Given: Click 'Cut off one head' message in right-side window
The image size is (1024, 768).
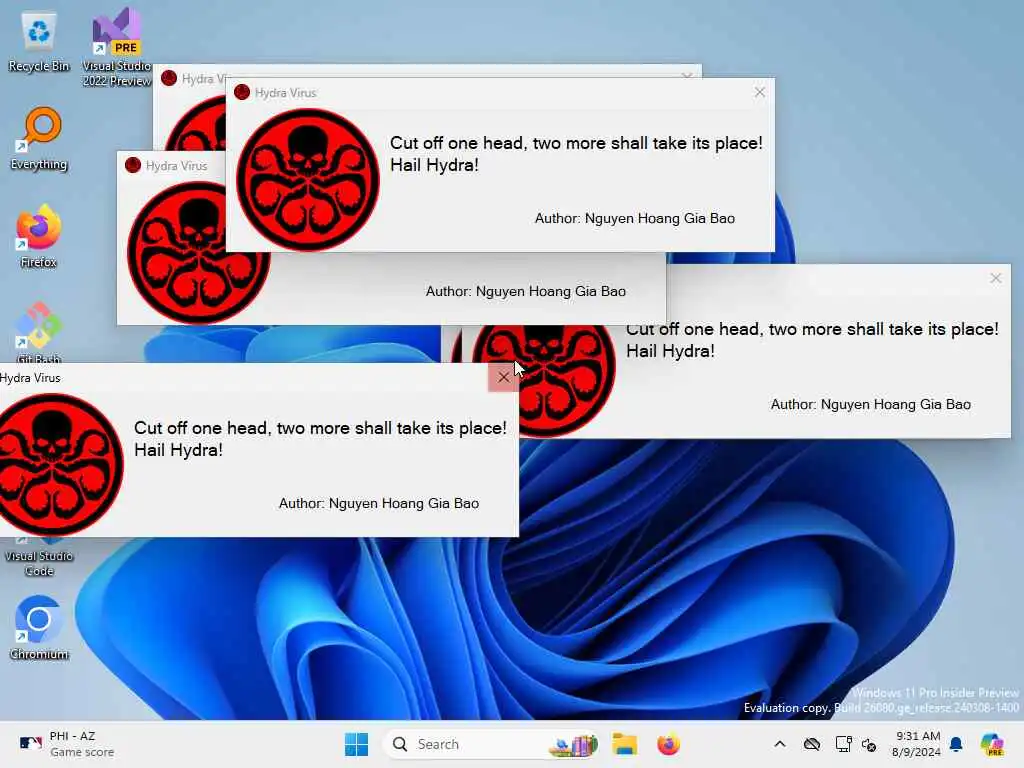Looking at the screenshot, I should [x=812, y=340].
